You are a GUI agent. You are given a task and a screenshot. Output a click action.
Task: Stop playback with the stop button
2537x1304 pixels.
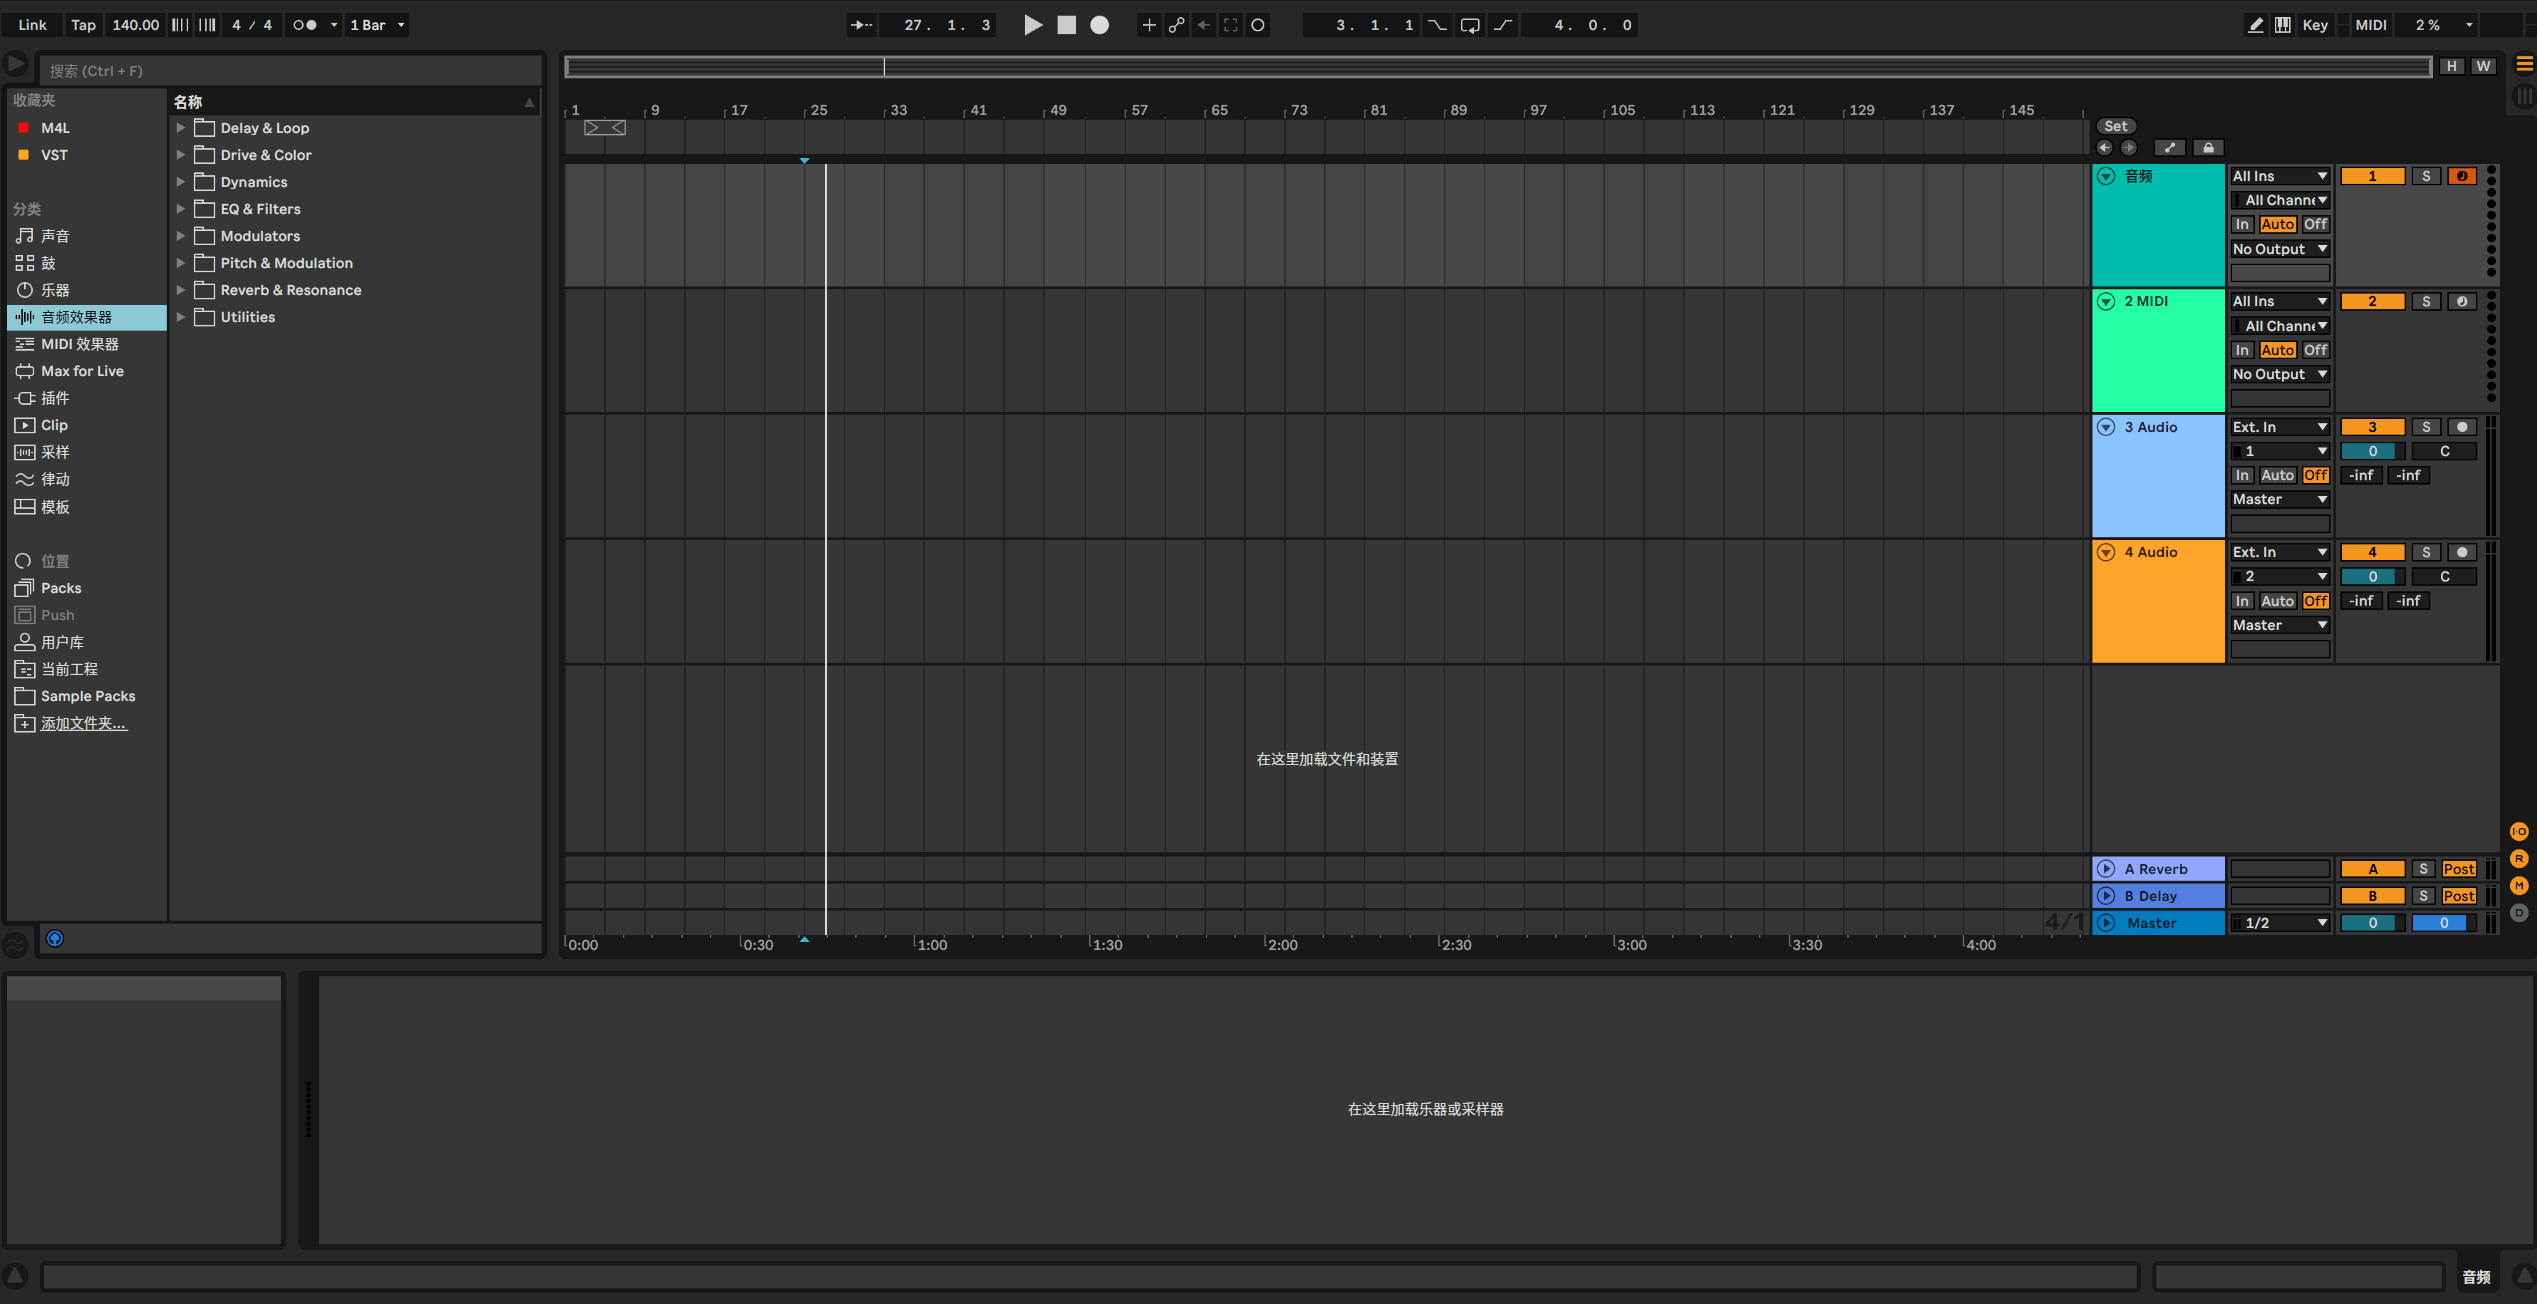pyautogui.click(x=1066, y=25)
